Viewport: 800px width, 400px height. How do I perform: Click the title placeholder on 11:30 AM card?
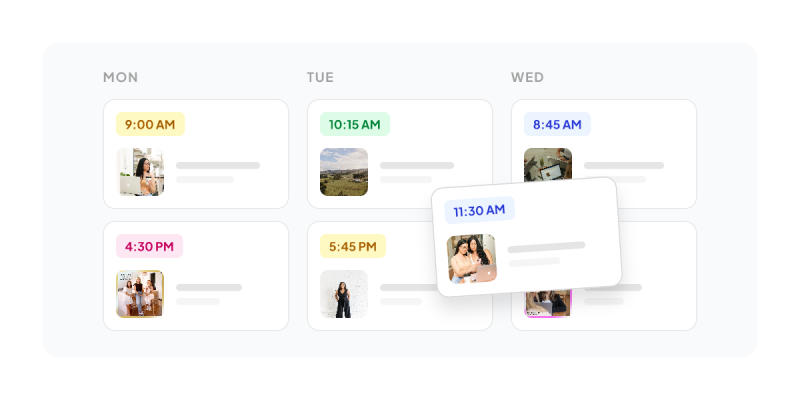tap(546, 247)
